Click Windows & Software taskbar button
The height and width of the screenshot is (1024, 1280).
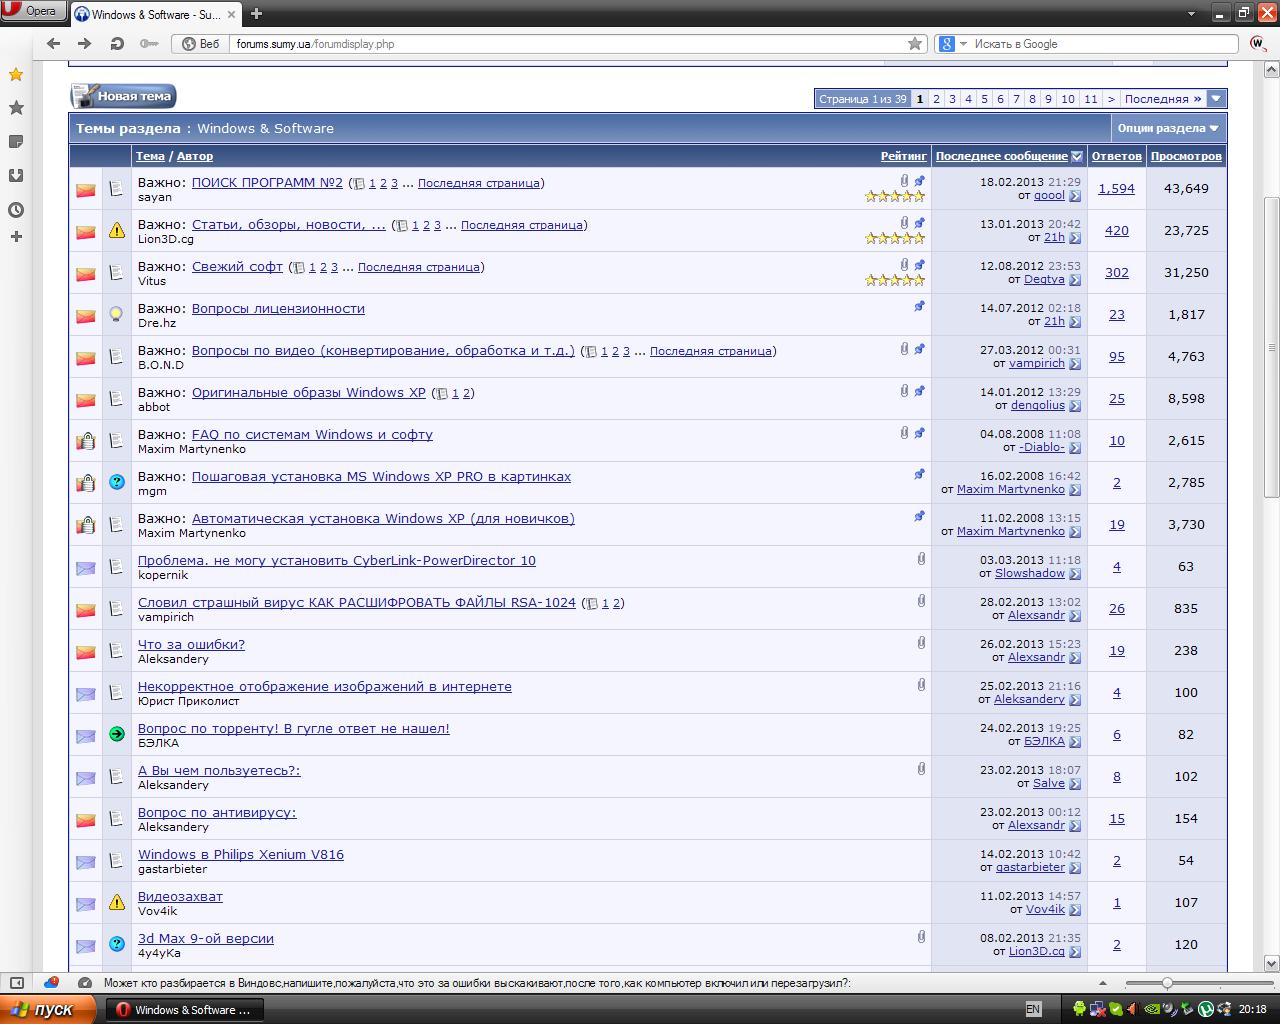pyautogui.click(x=186, y=1009)
